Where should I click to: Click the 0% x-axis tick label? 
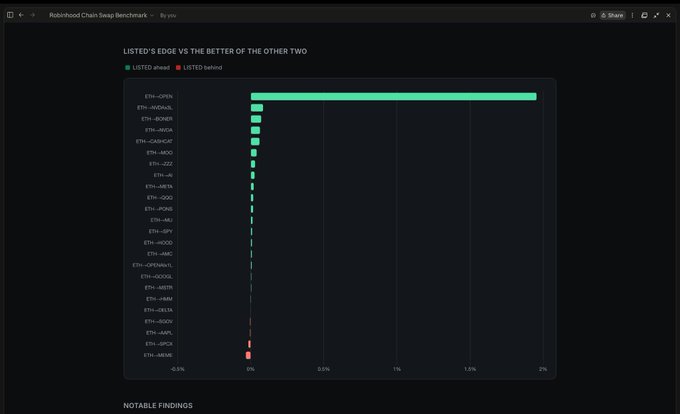(x=251, y=369)
